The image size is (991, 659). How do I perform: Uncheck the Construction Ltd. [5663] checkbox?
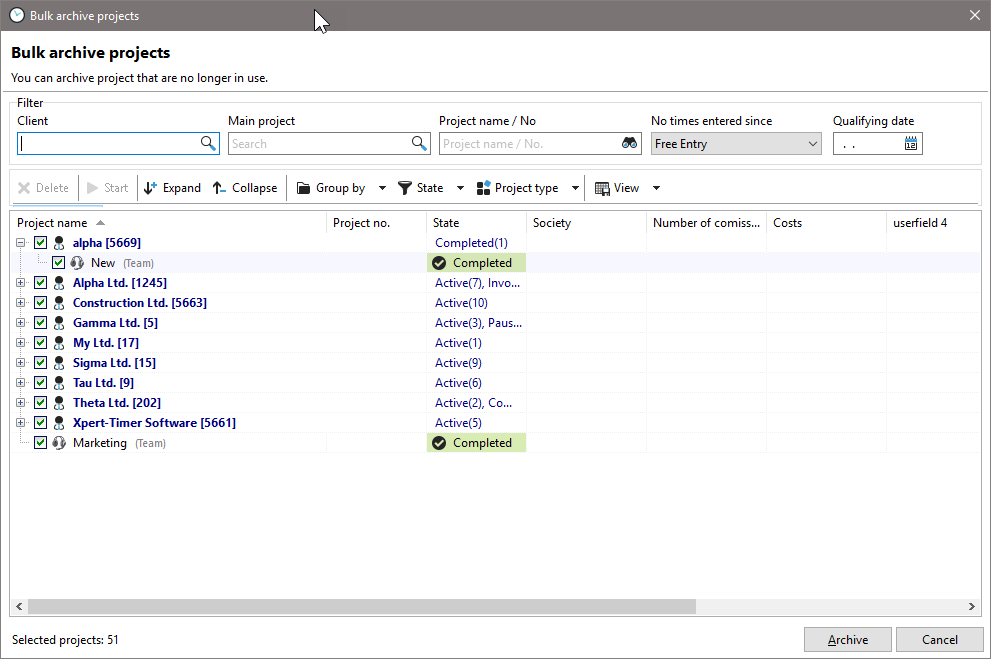[x=40, y=303]
